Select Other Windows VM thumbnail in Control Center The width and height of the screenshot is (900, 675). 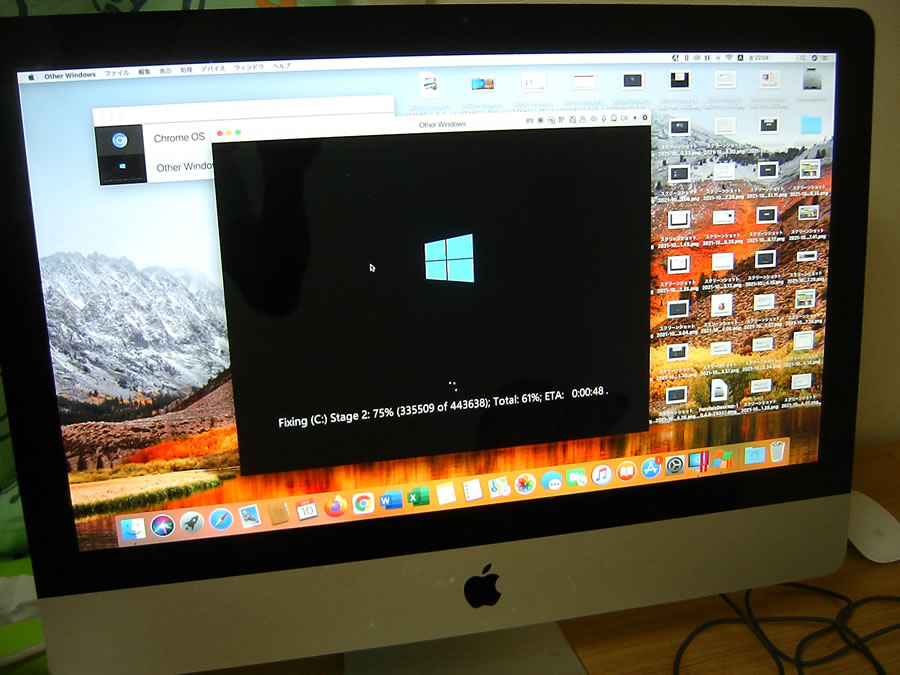pos(122,168)
